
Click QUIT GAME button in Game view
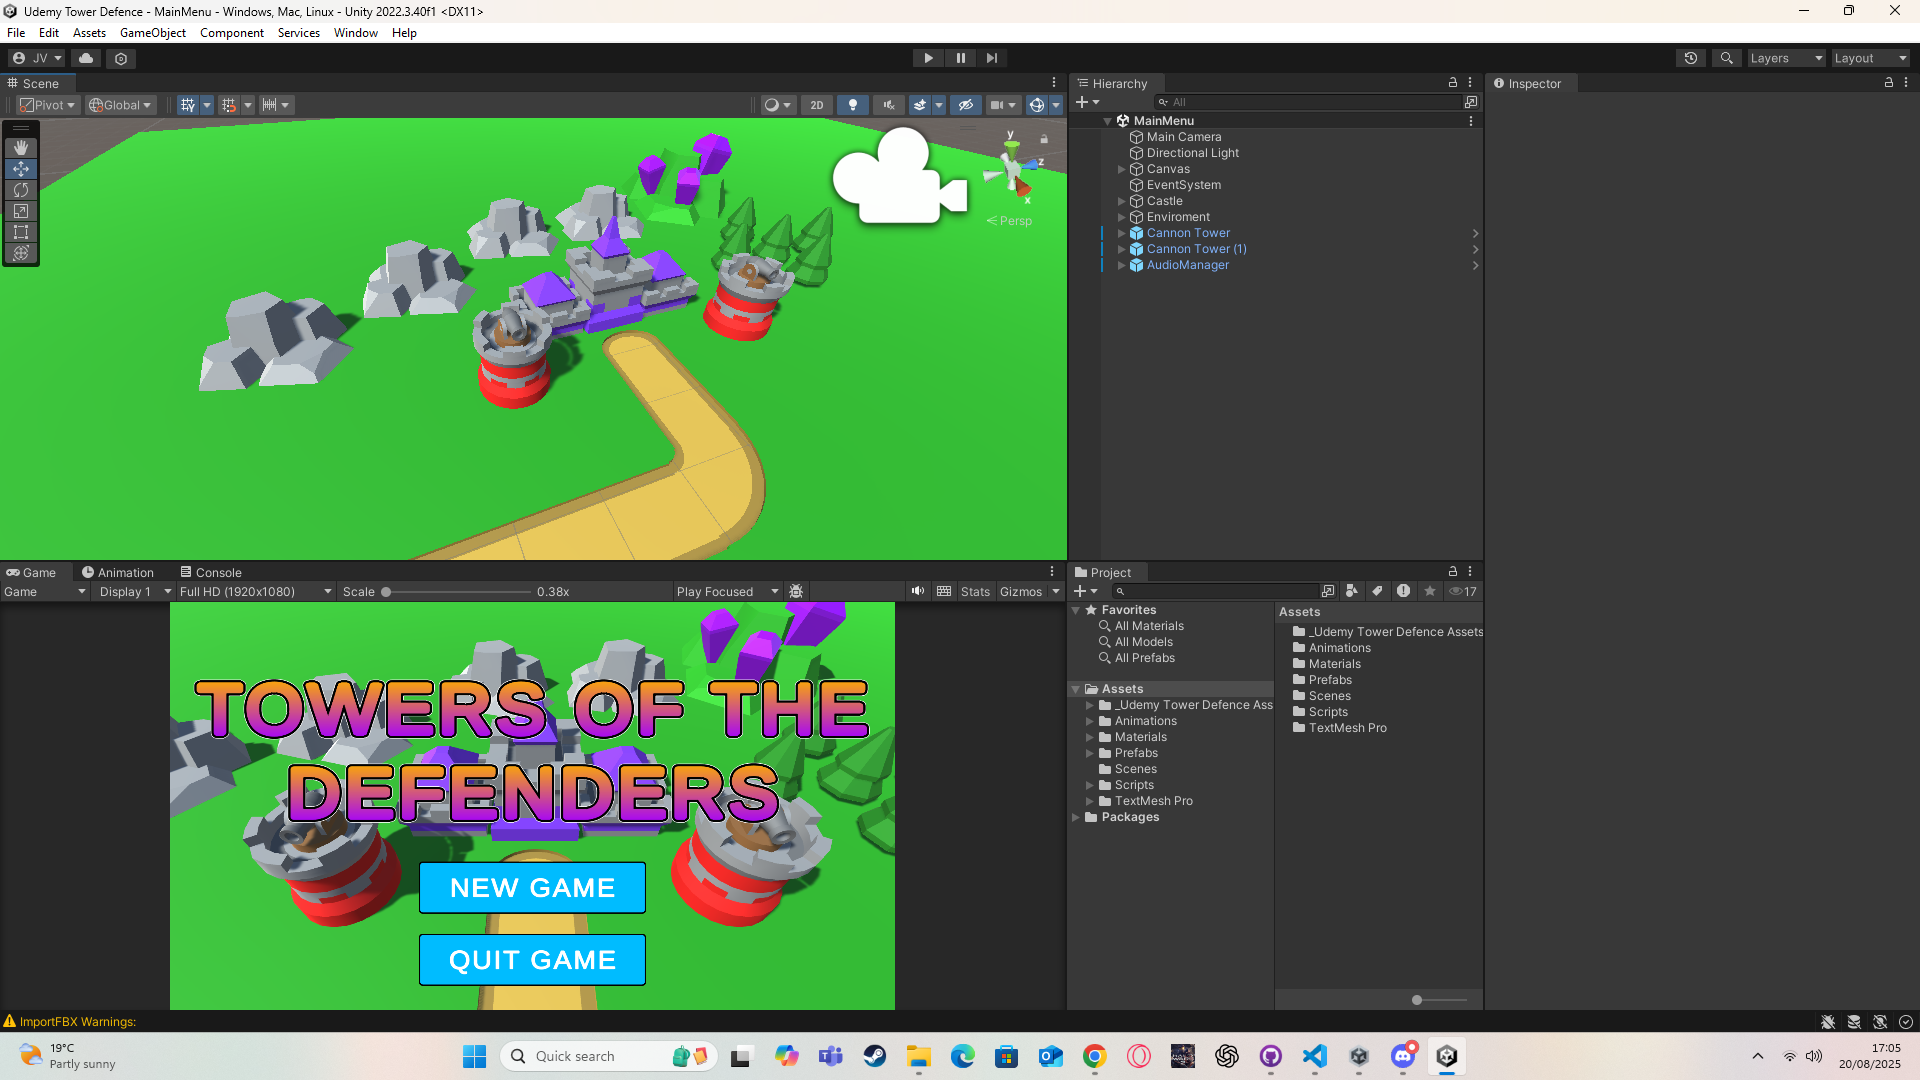pos(532,959)
